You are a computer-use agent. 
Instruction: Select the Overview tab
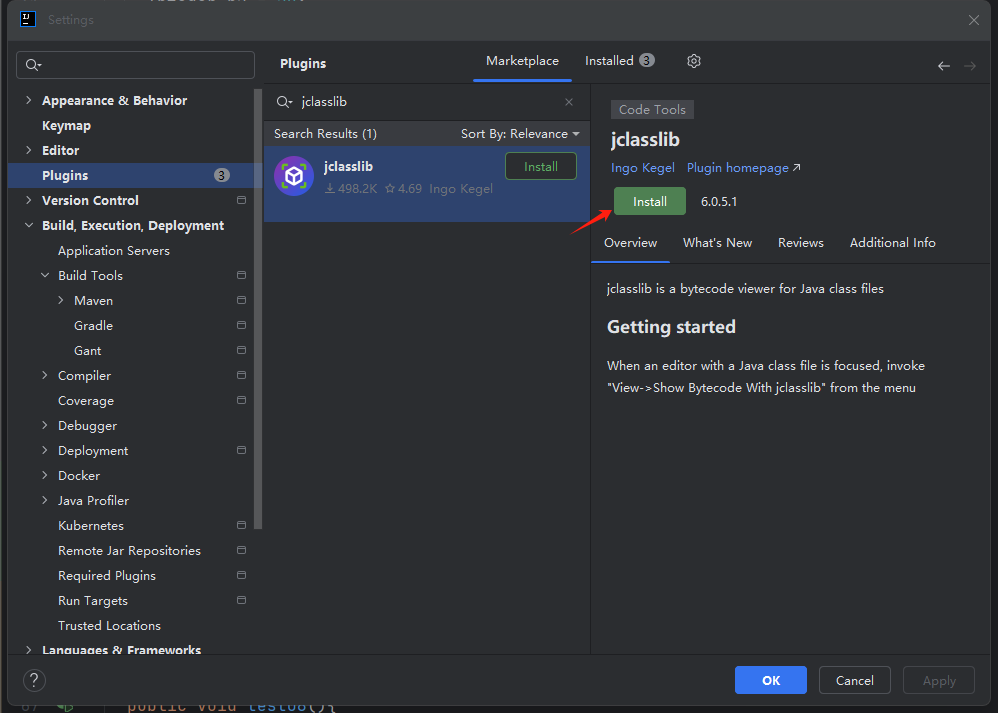click(x=630, y=243)
